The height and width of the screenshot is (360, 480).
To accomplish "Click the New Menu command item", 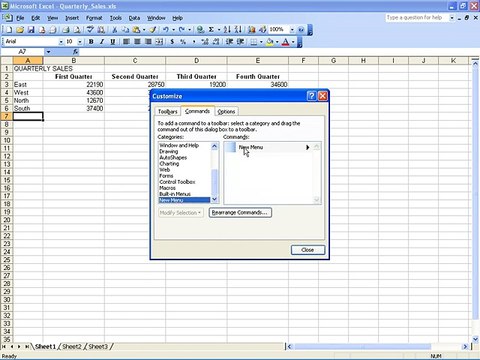I will point(268,147).
